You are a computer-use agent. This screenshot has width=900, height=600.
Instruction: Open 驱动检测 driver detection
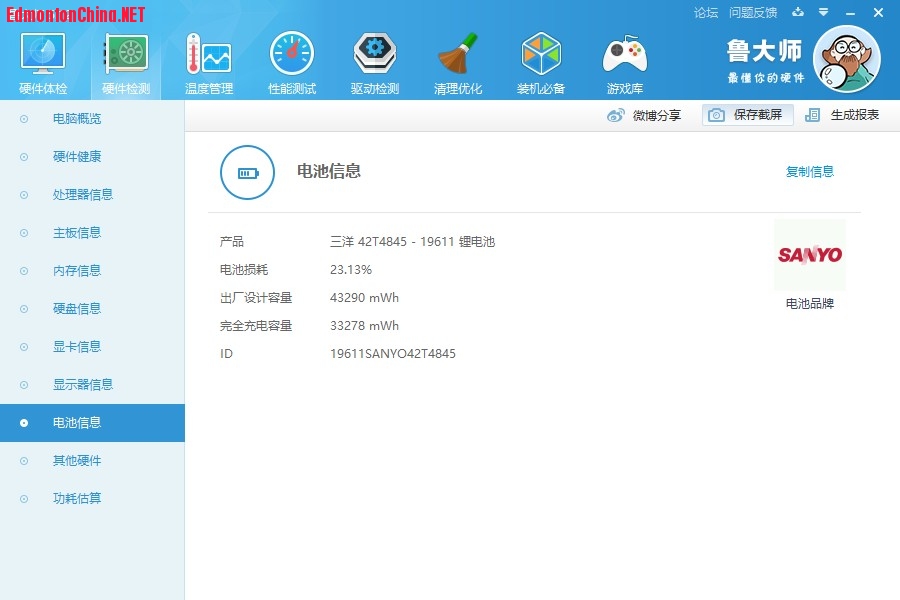click(374, 63)
